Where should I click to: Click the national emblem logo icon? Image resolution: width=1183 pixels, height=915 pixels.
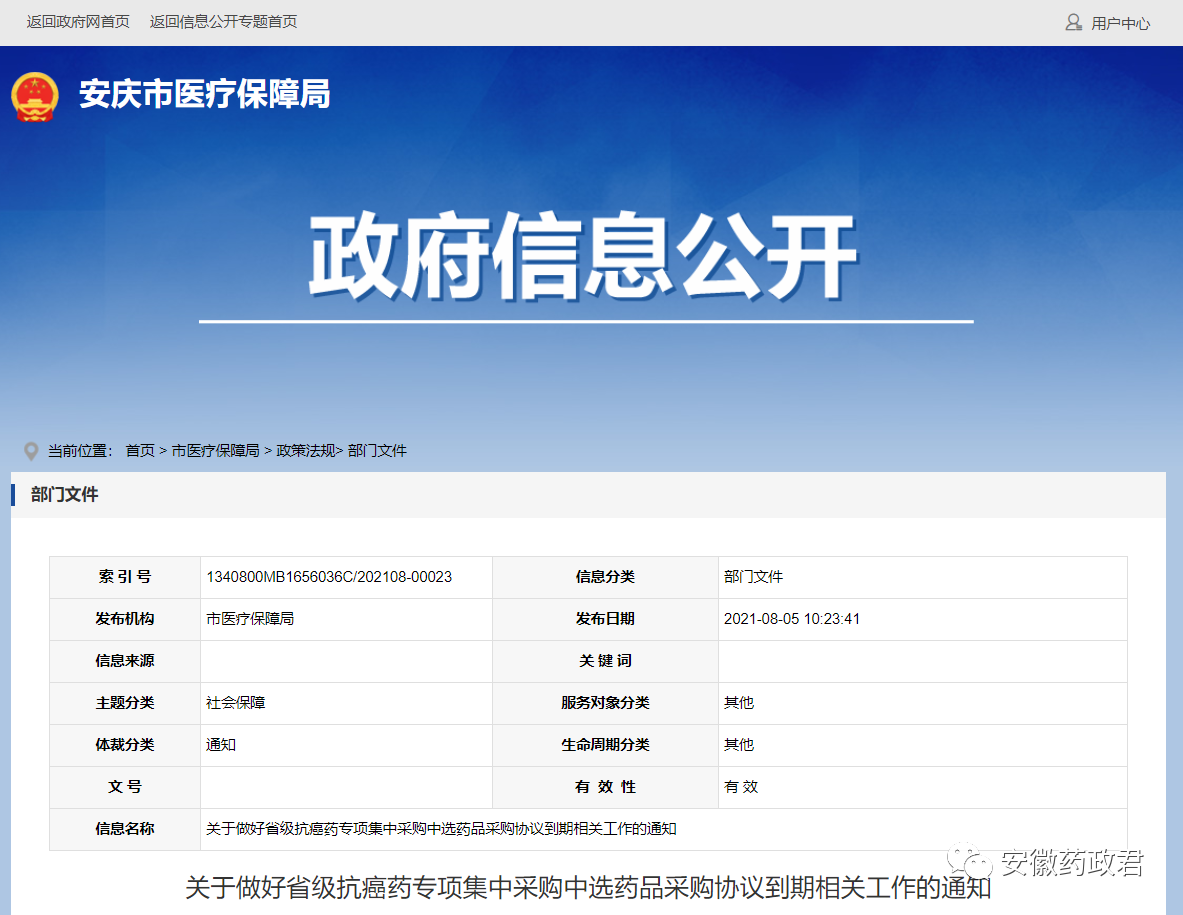click(35, 97)
